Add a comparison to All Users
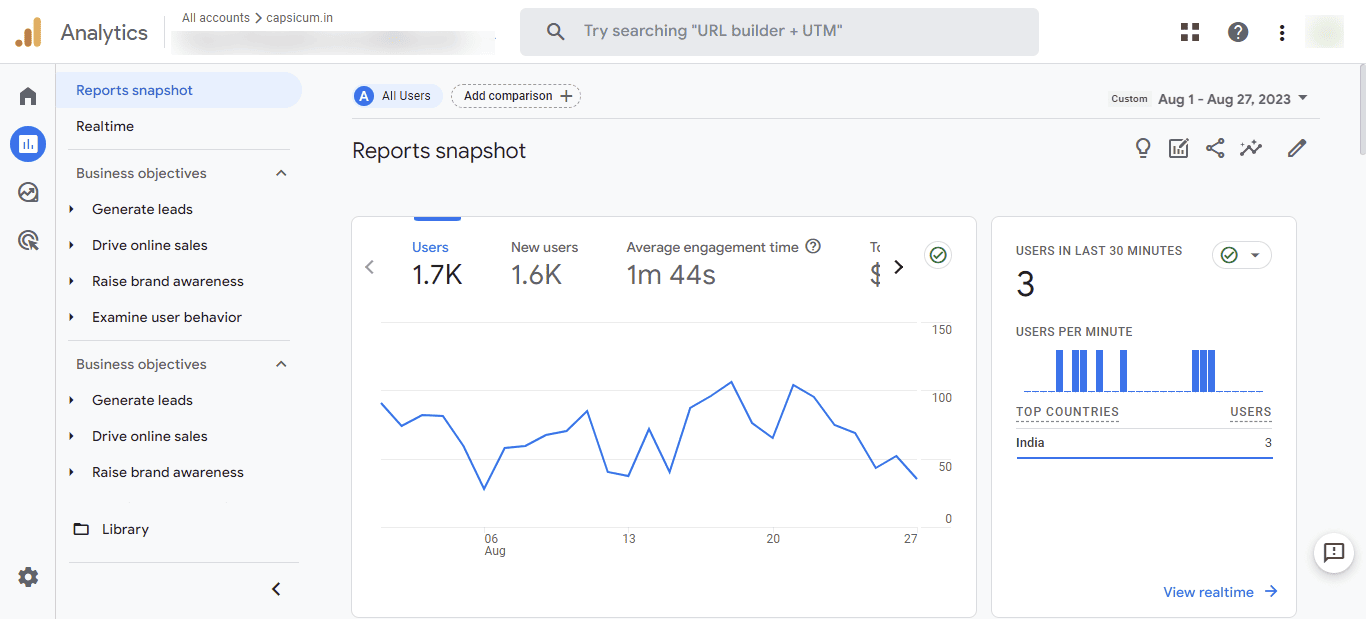The width and height of the screenshot is (1366, 619). (515, 95)
